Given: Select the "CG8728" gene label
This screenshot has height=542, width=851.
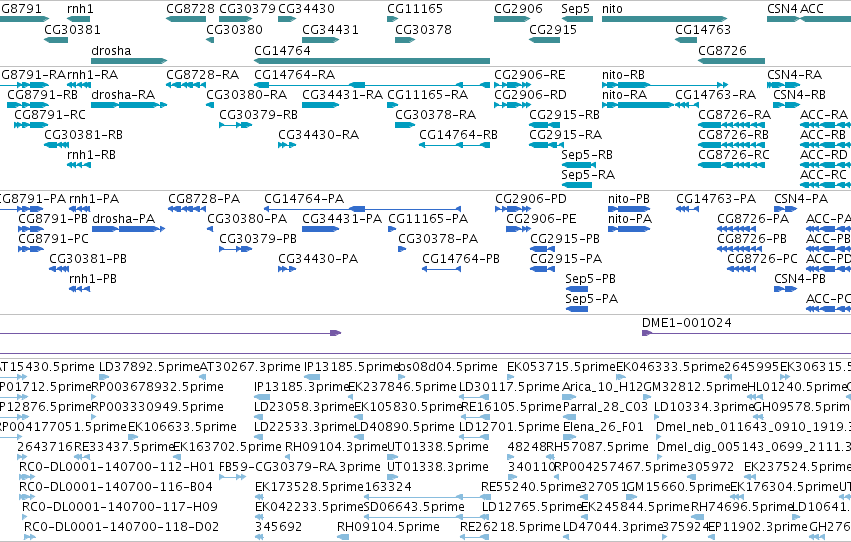Looking at the screenshot, I should point(190,9).
